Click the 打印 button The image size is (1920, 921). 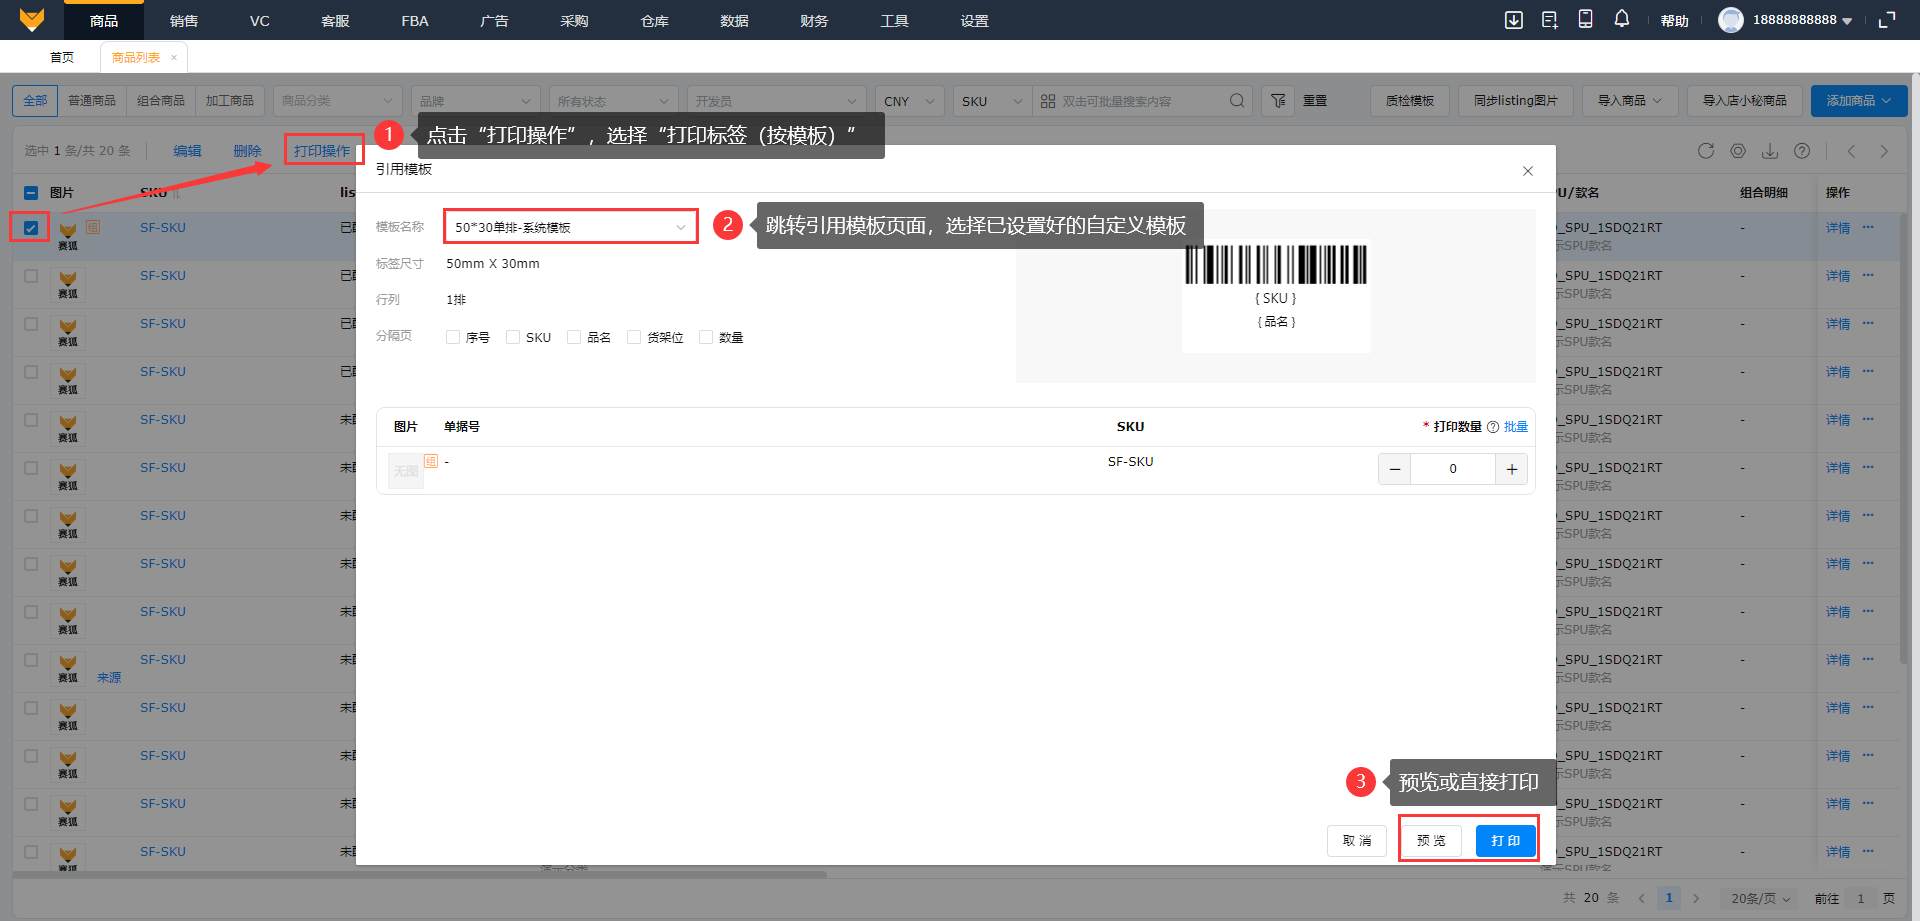click(x=1505, y=841)
